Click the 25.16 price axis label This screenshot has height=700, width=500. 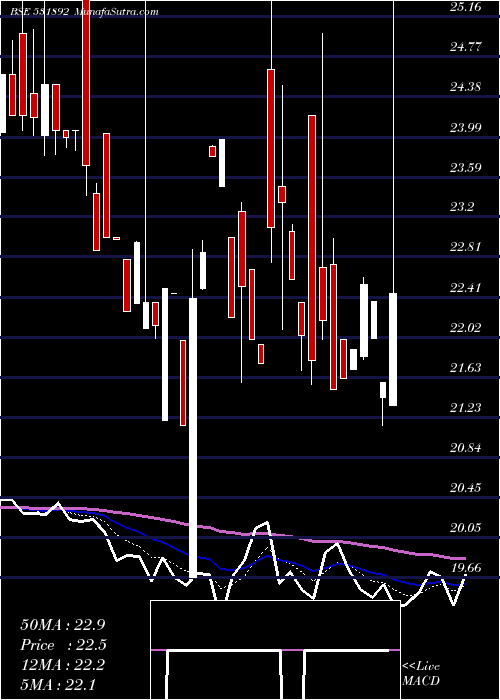466,7
